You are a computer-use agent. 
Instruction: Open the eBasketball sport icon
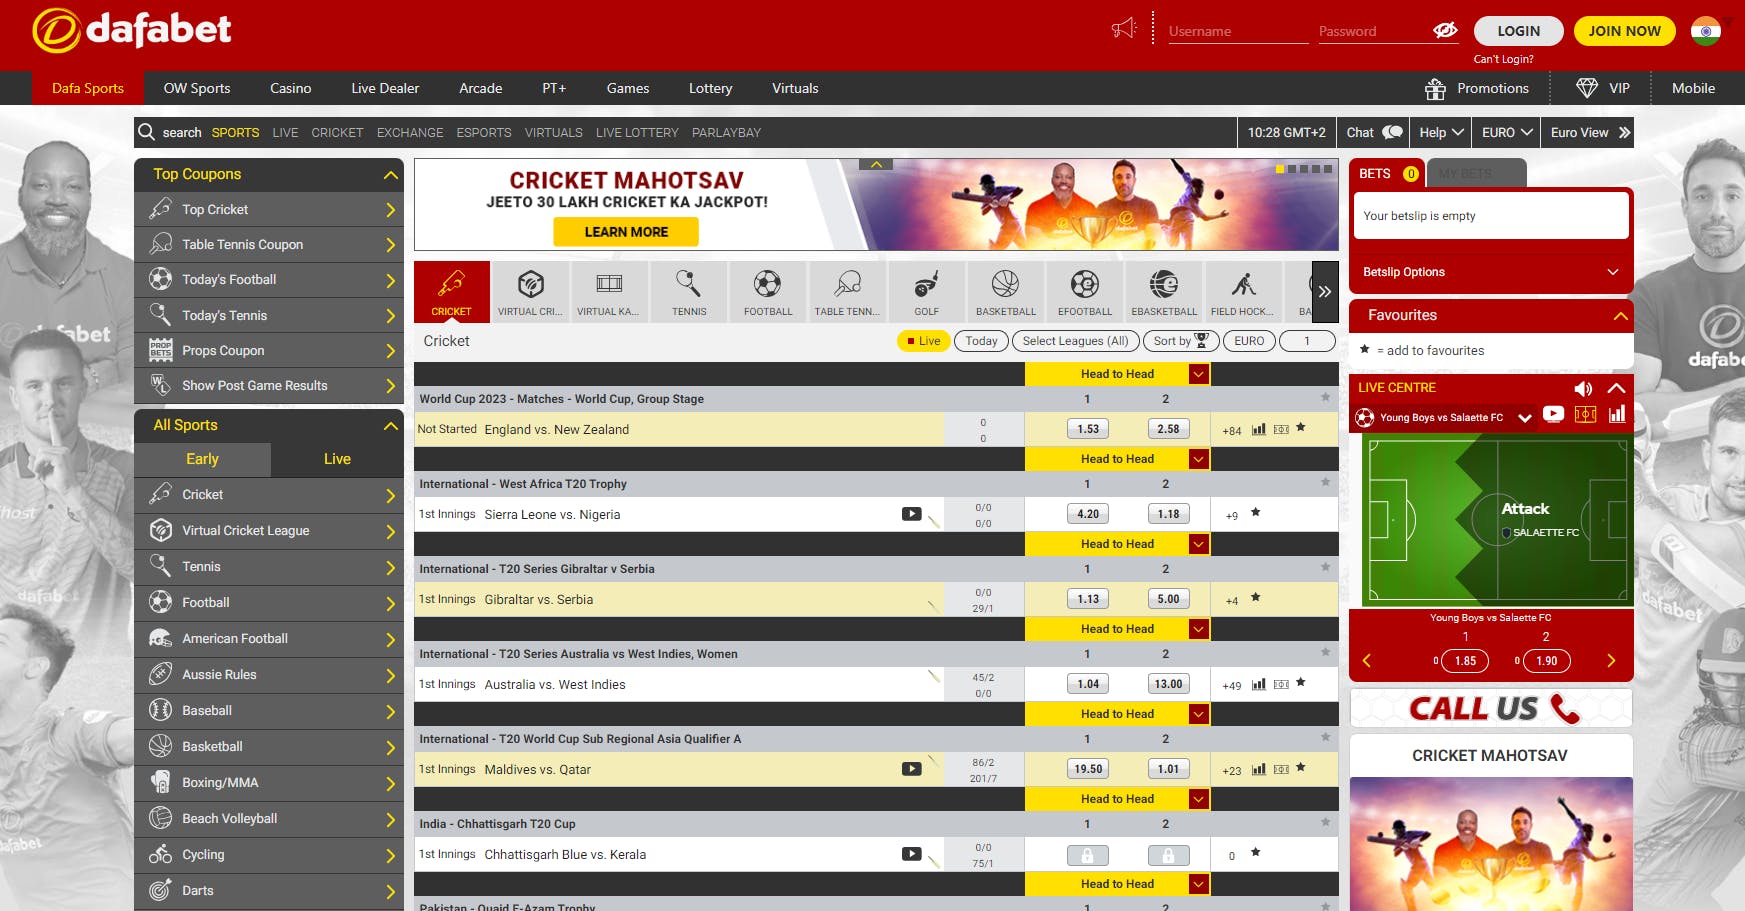click(x=1164, y=291)
